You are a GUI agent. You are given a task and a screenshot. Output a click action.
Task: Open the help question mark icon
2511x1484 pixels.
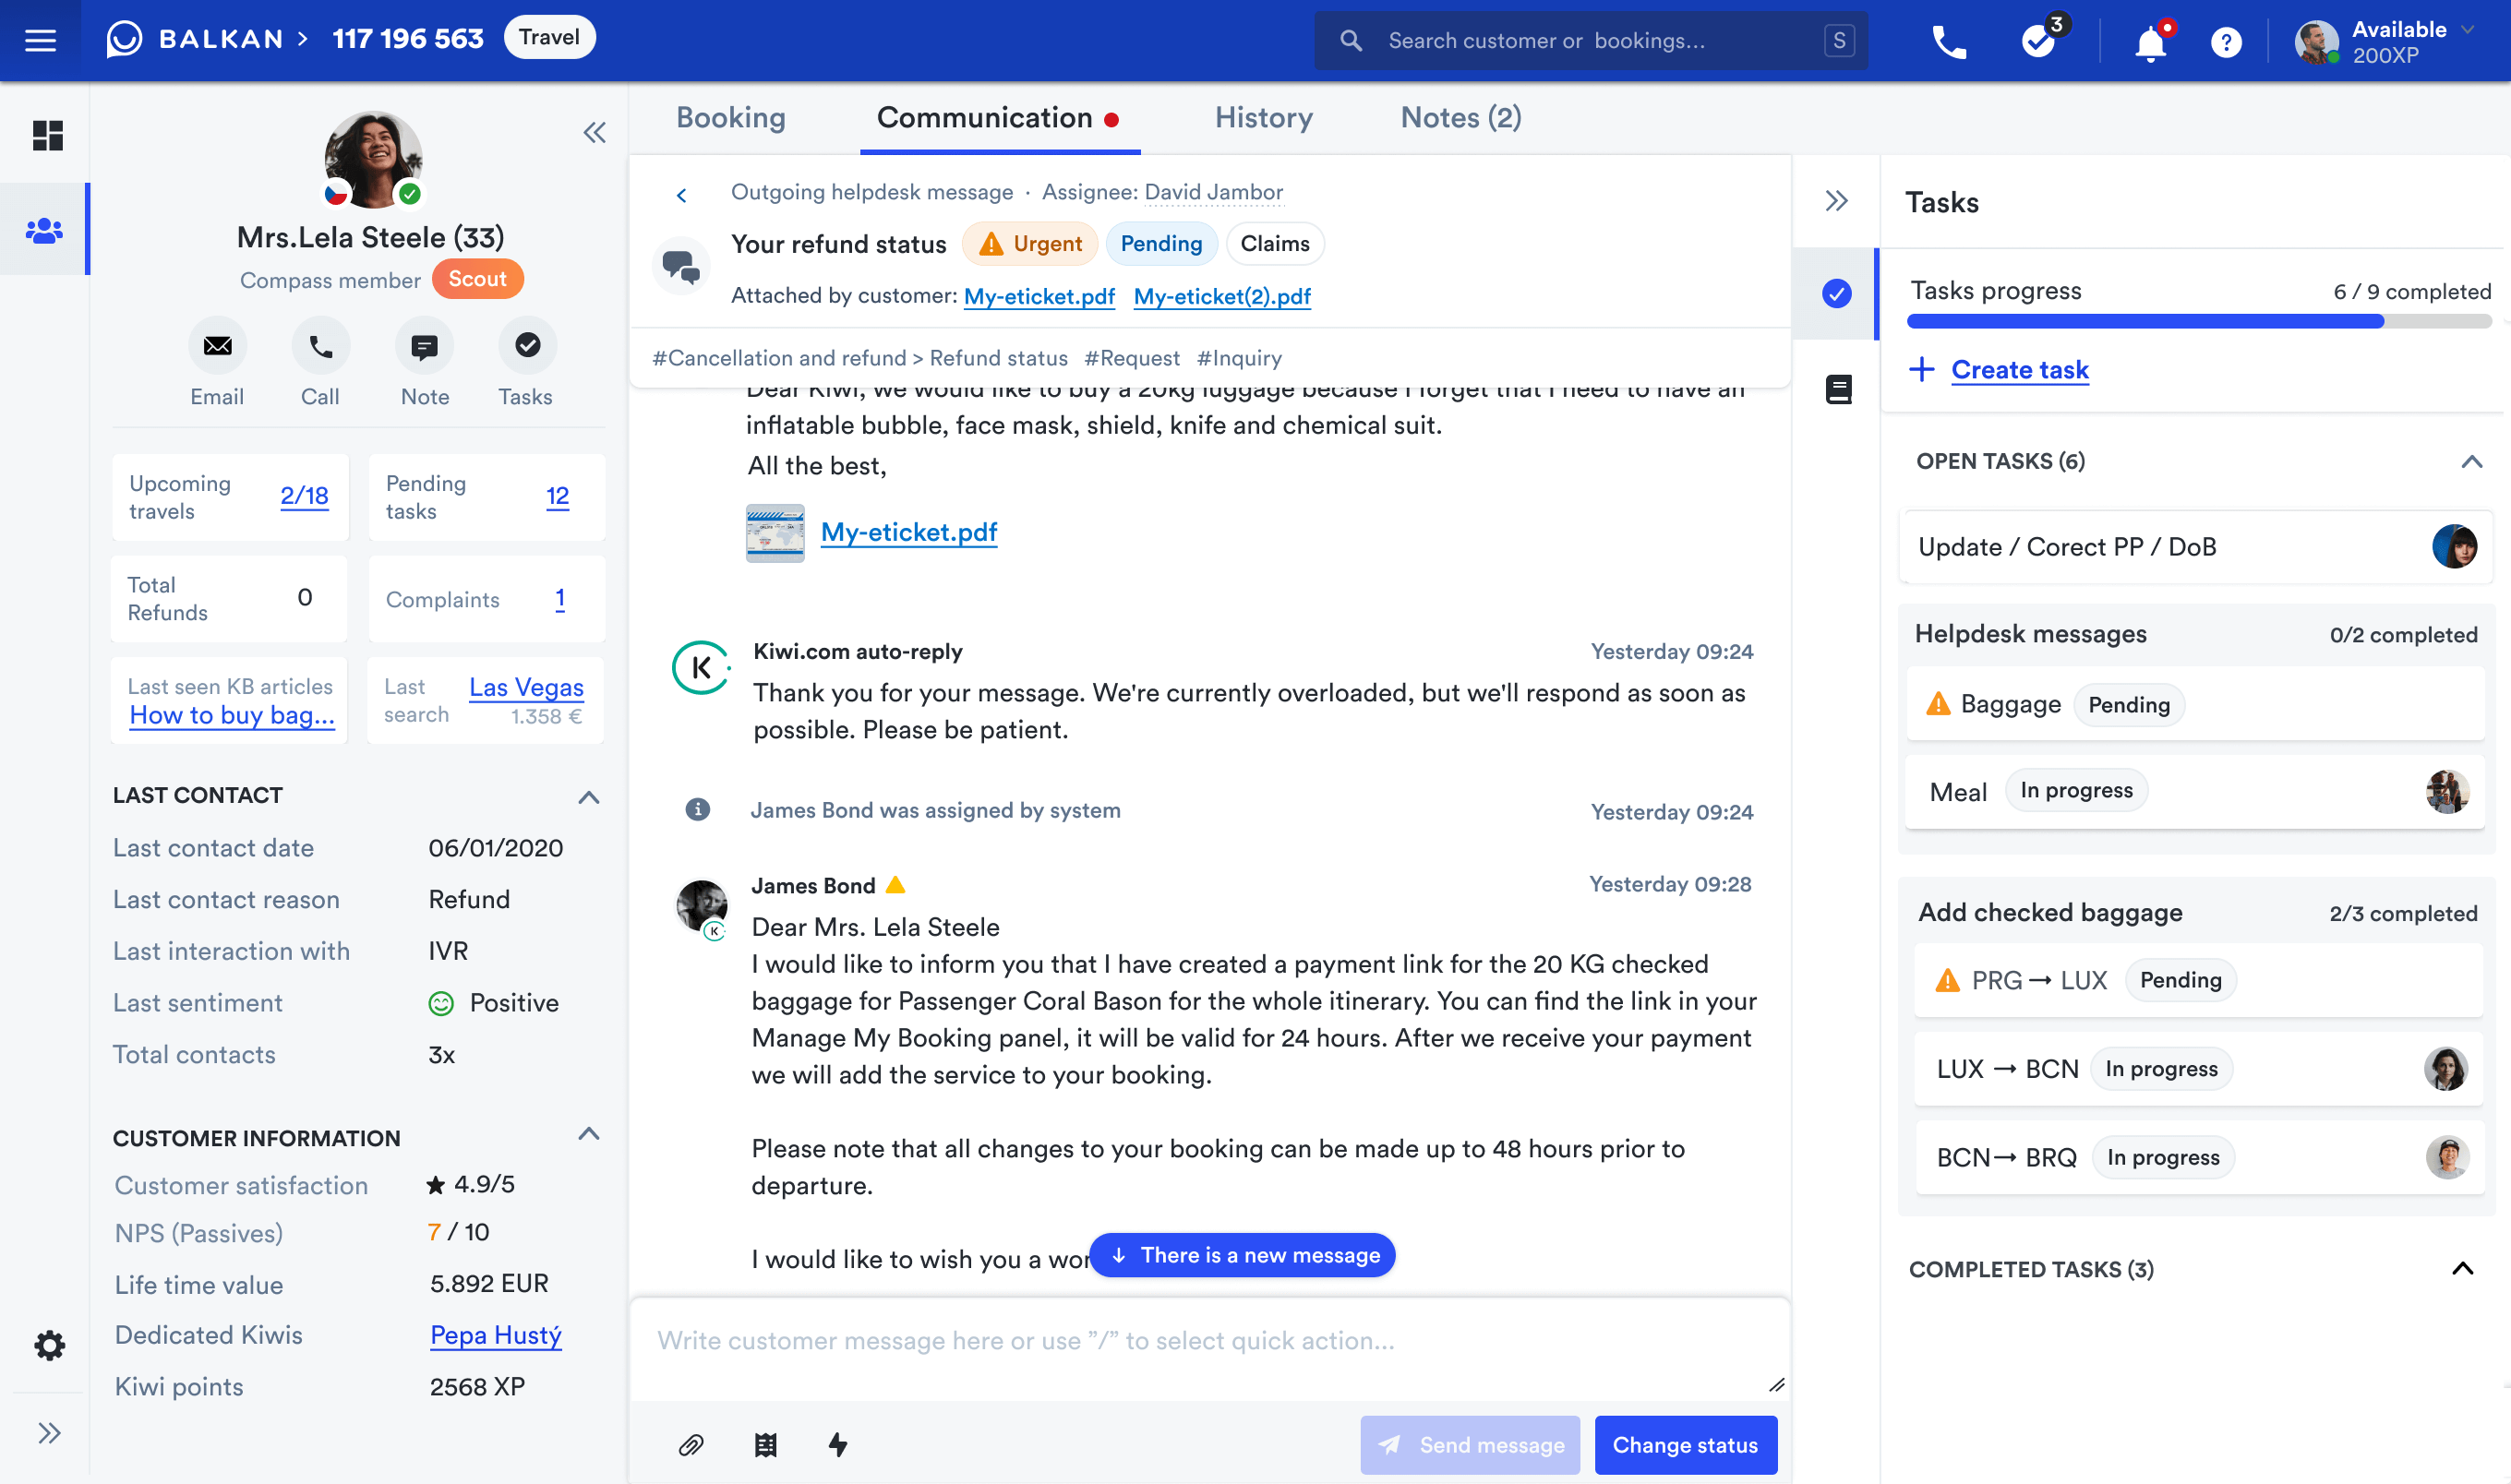[2226, 42]
